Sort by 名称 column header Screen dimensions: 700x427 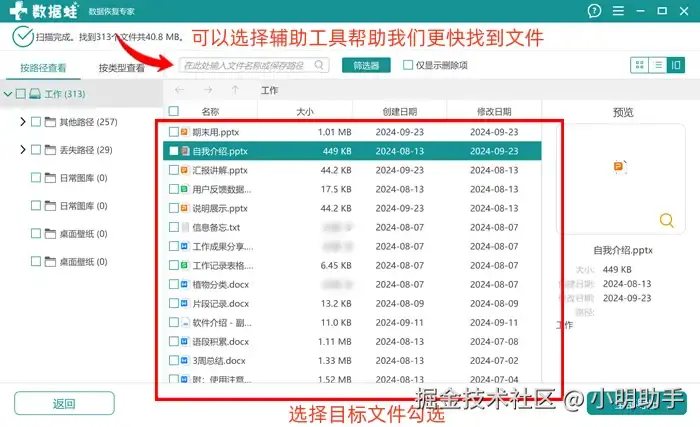[210, 111]
